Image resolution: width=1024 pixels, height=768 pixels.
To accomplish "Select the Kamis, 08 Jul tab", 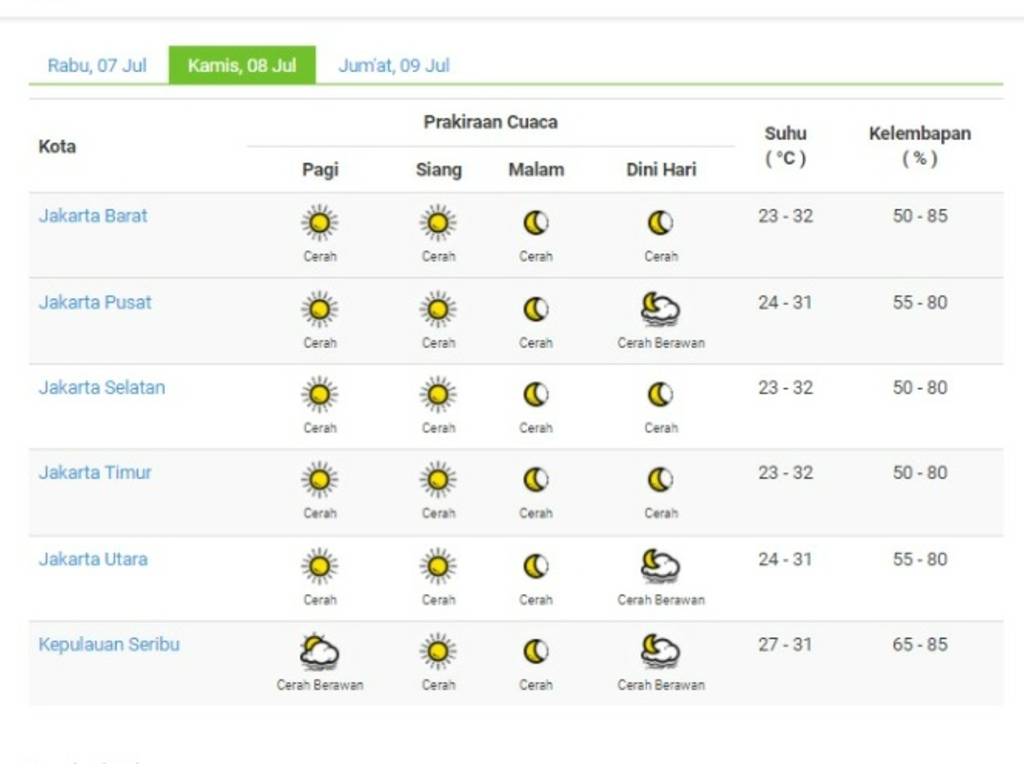I will (242, 66).
